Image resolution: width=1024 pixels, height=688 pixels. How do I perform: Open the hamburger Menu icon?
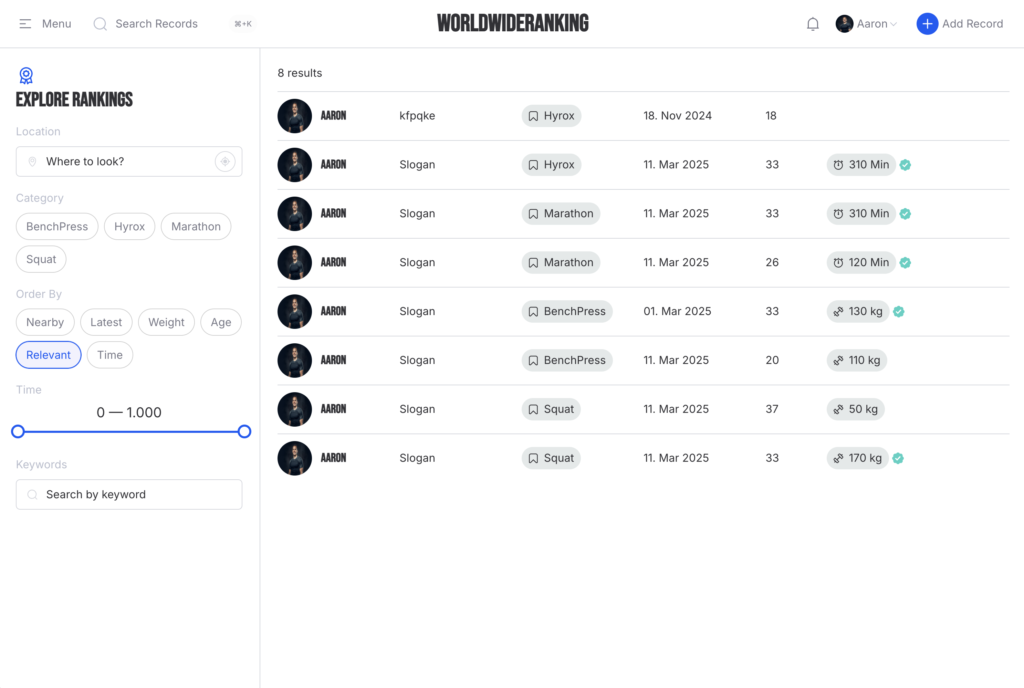26,24
